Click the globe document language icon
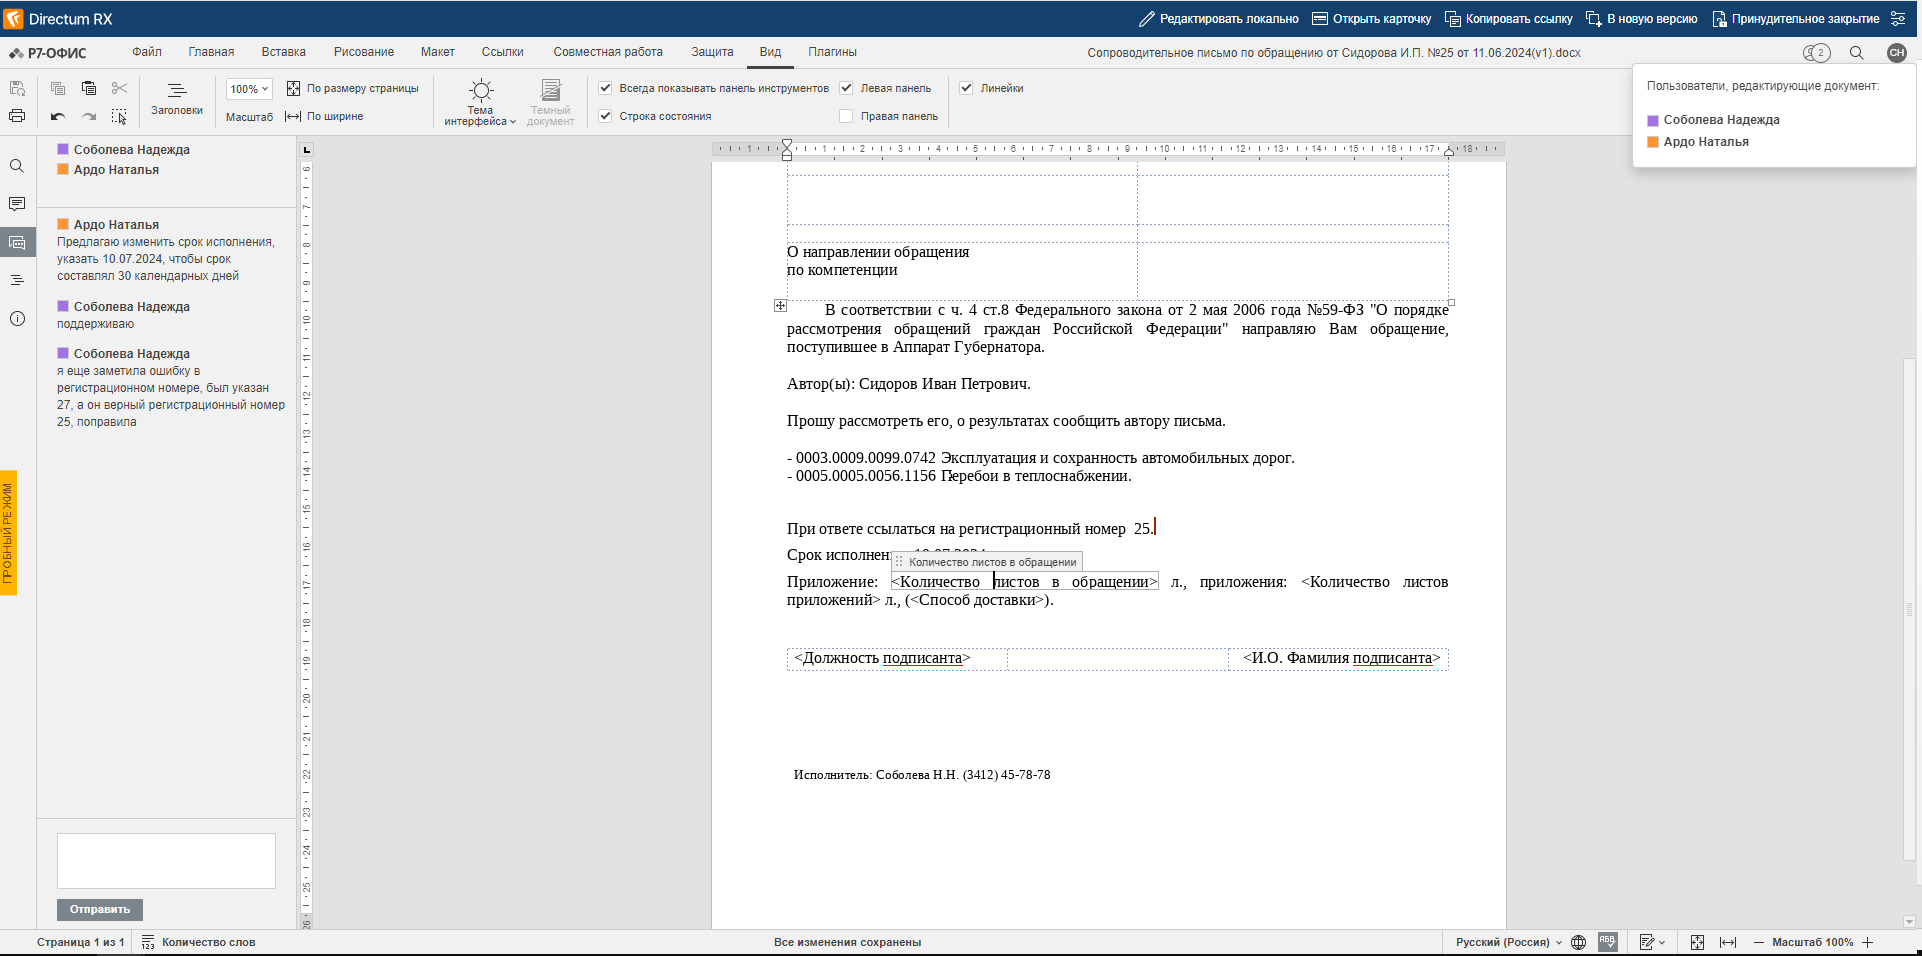This screenshot has height=956, width=1922. coord(1578,942)
